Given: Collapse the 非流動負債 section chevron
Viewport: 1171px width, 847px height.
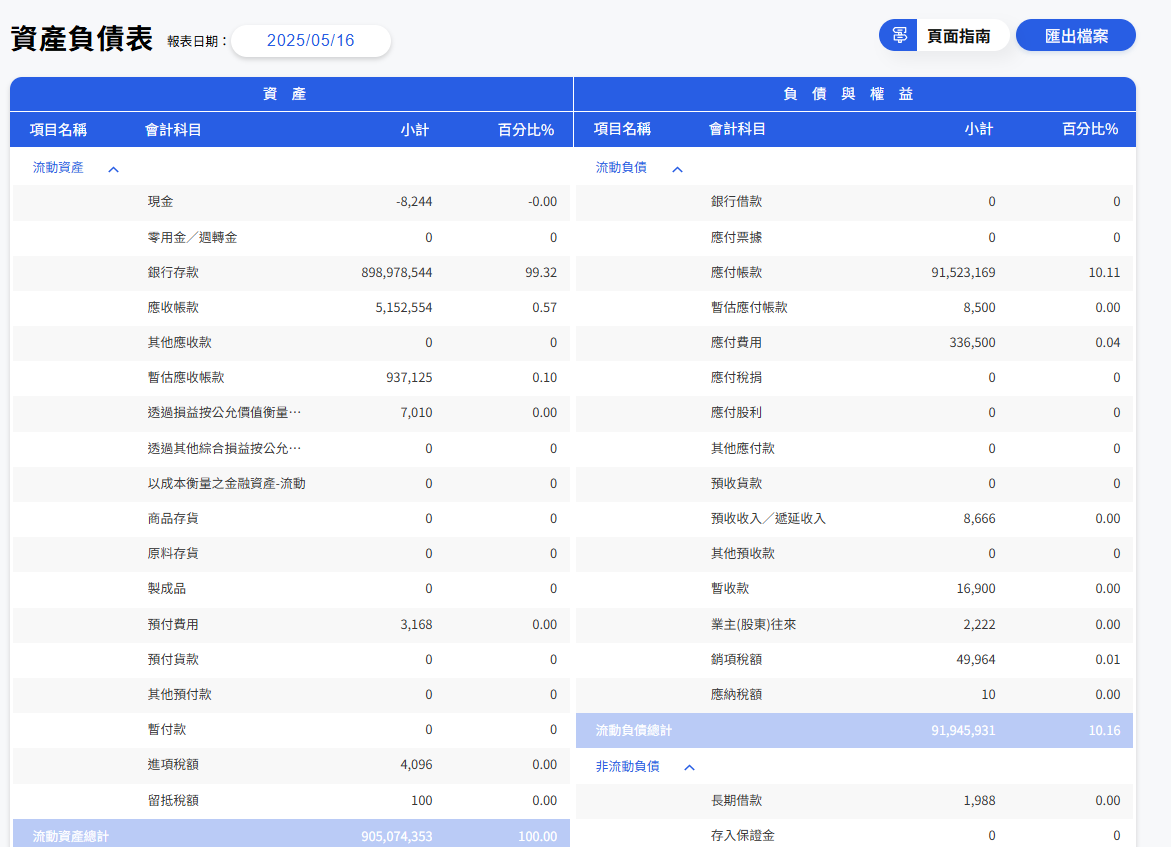Looking at the screenshot, I should pos(689,767).
